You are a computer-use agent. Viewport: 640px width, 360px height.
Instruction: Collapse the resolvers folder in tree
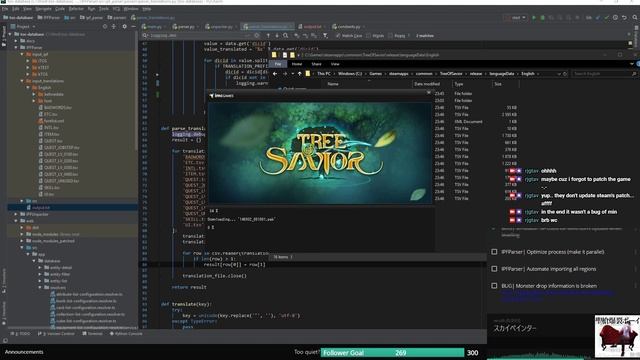pyautogui.click(x=40, y=287)
